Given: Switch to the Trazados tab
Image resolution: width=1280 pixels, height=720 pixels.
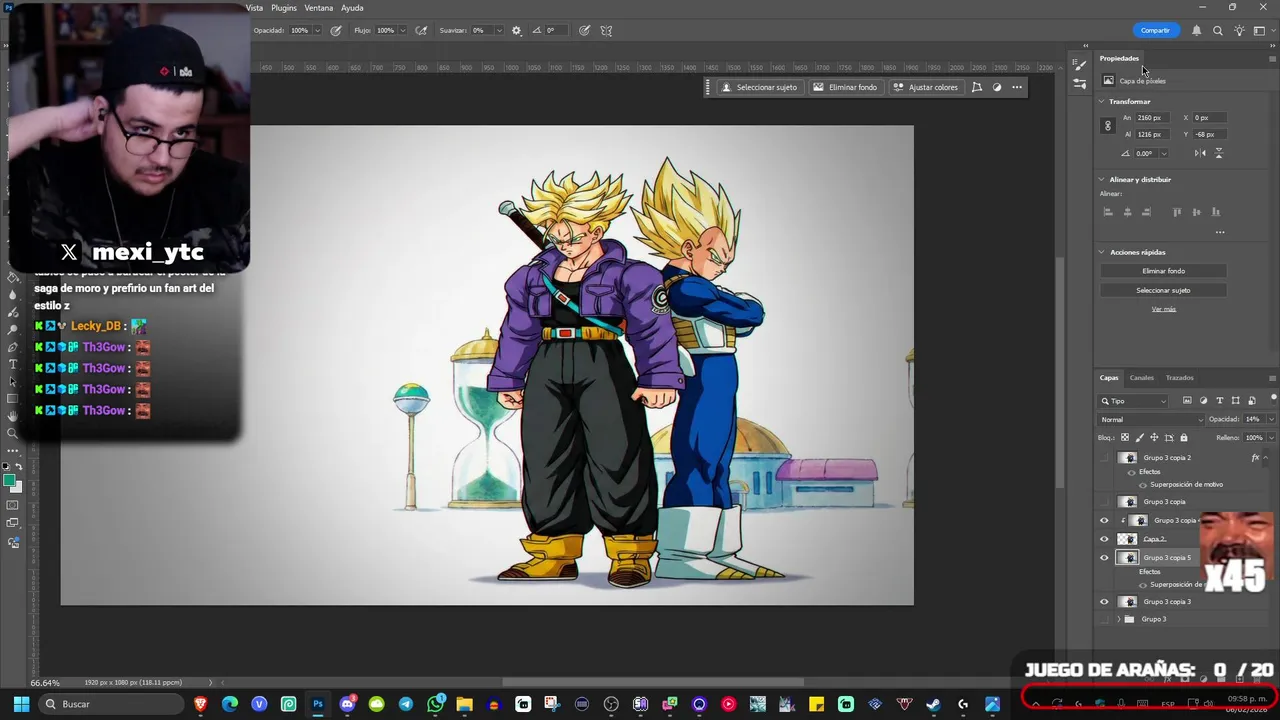Looking at the screenshot, I should point(1180,378).
